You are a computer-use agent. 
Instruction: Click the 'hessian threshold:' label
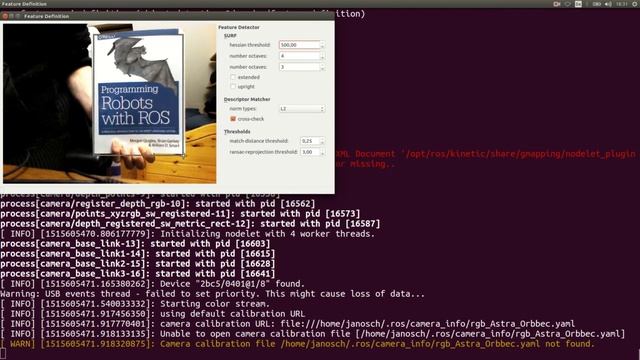(x=250, y=45)
